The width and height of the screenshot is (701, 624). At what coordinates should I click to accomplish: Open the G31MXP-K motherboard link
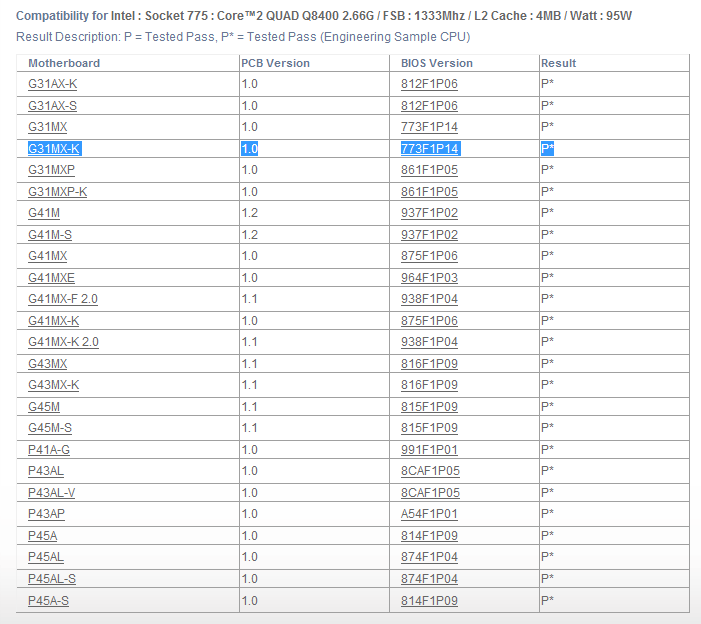click(58, 192)
